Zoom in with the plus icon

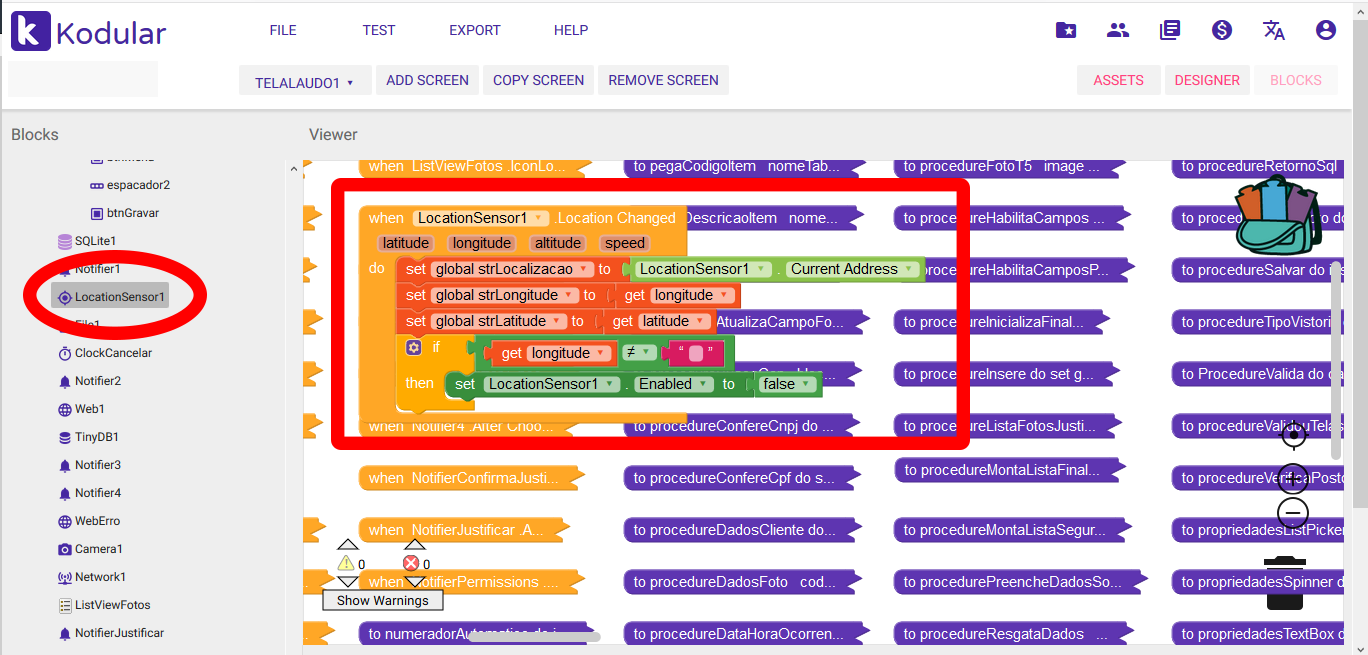click(1293, 478)
